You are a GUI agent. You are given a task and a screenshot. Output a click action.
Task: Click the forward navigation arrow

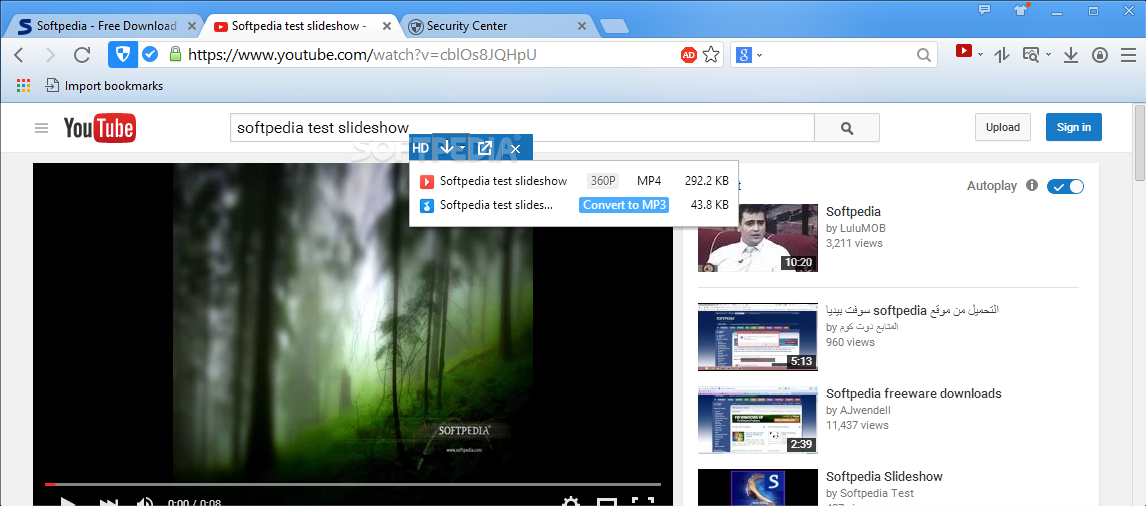[50, 55]
